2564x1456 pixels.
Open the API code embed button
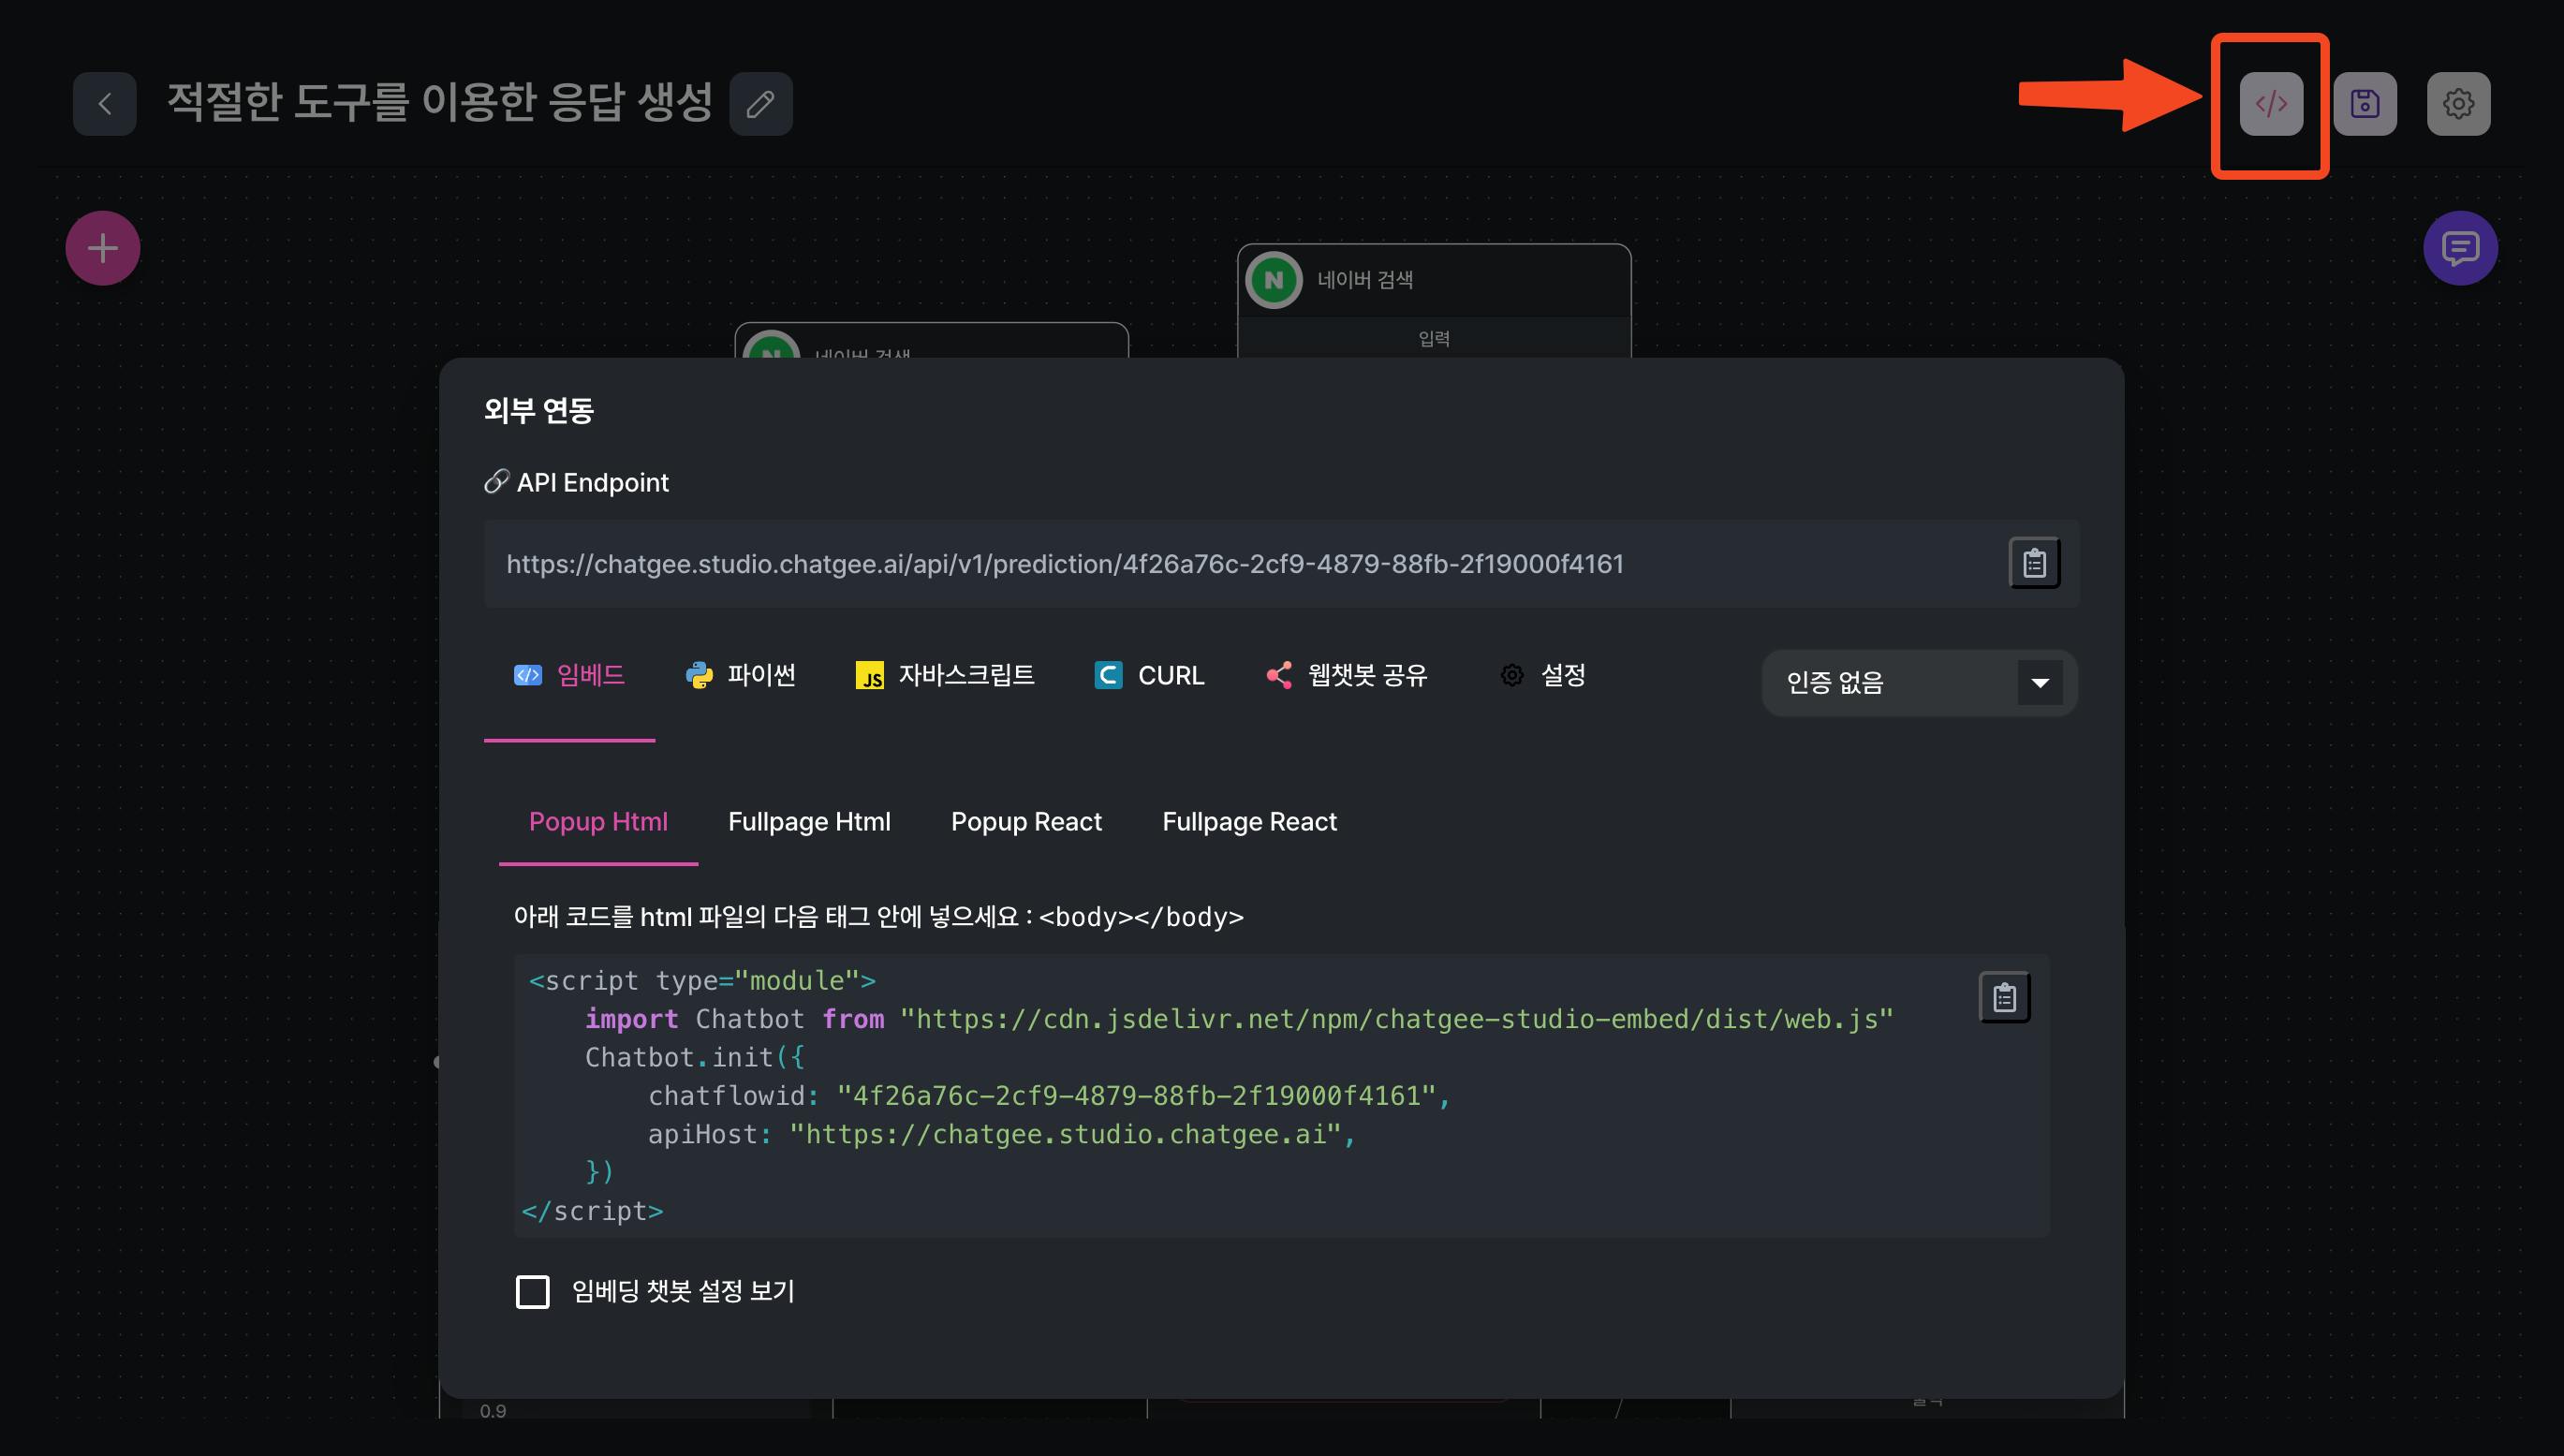coord(2271,103)
